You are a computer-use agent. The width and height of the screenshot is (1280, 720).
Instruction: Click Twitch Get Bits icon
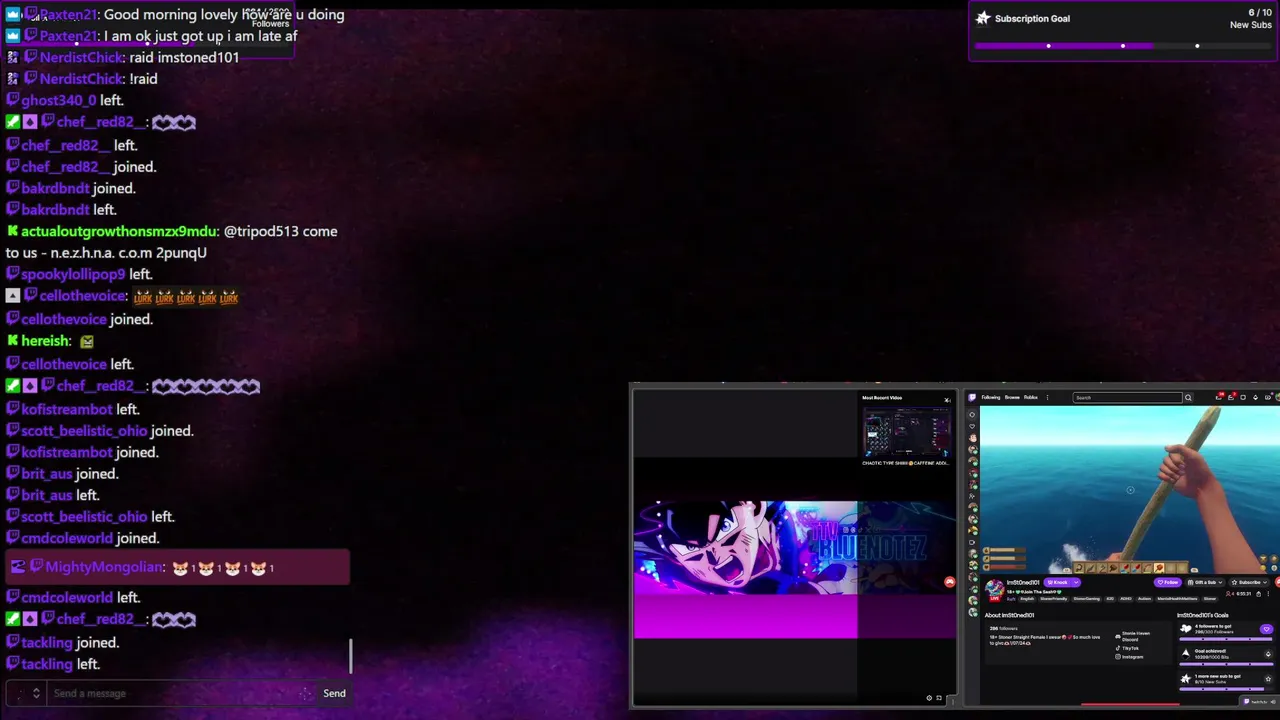(x=1255, y=397)
